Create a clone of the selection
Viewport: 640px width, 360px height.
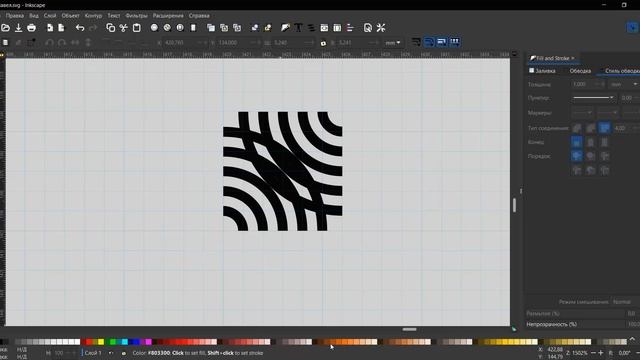224,28
